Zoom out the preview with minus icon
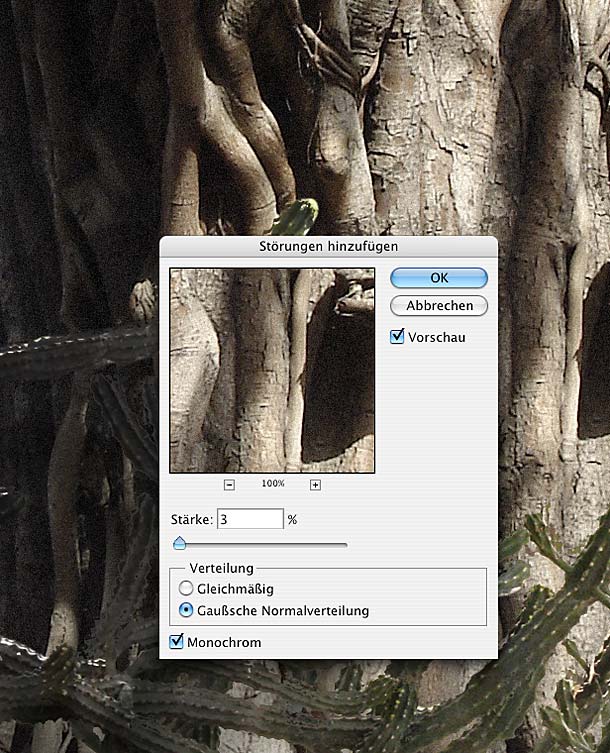This screenshot has height=753, width=610. click(x=229, y=485)
